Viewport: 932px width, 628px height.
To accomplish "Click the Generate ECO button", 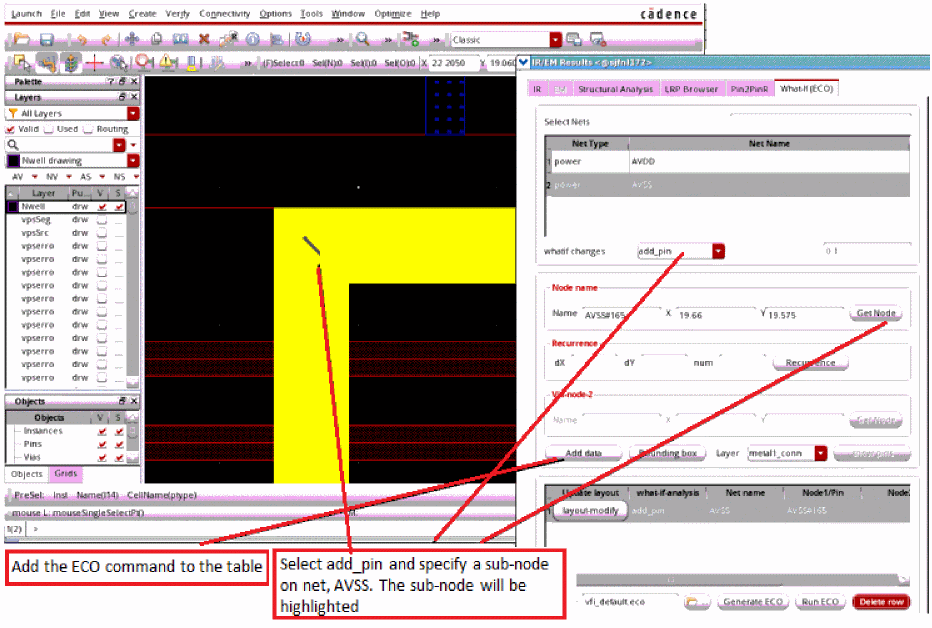I will 752,602.
